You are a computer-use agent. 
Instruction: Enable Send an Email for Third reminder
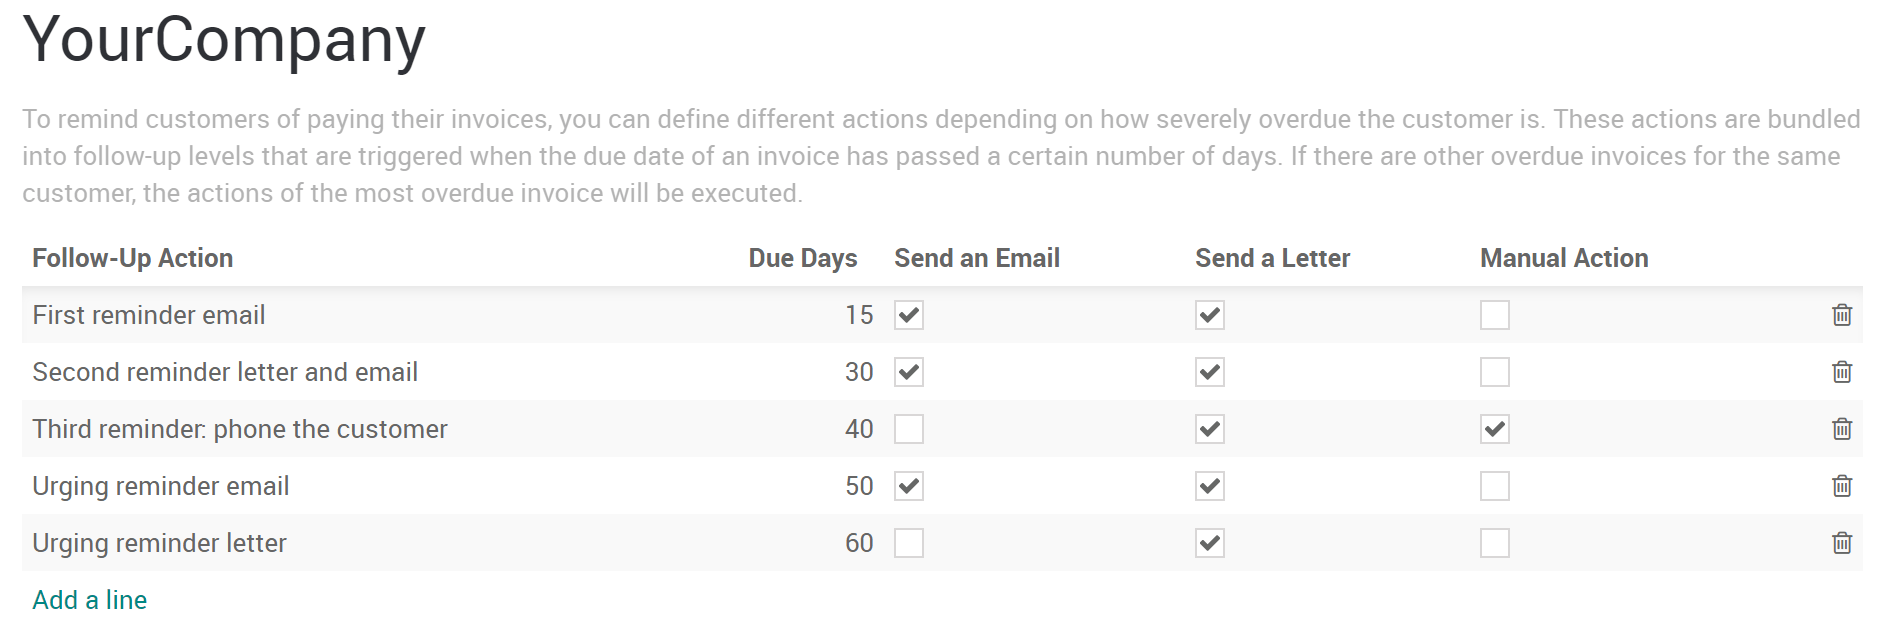pos(909,429)
